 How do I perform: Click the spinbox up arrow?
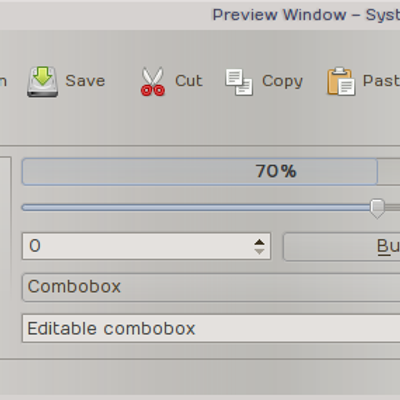click(x=259, y=242)
